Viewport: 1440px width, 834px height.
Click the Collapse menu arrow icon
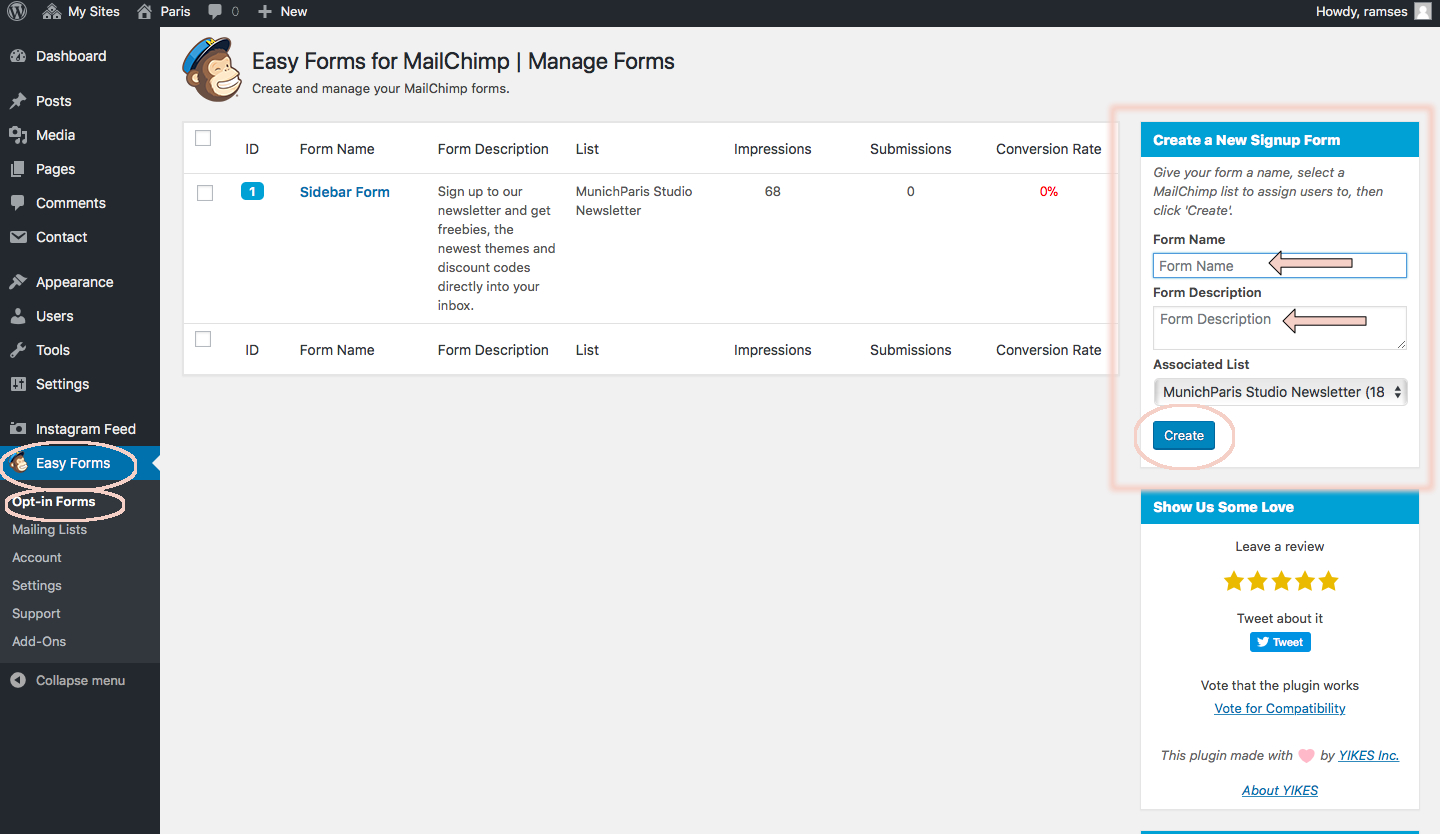coord(18,680)
